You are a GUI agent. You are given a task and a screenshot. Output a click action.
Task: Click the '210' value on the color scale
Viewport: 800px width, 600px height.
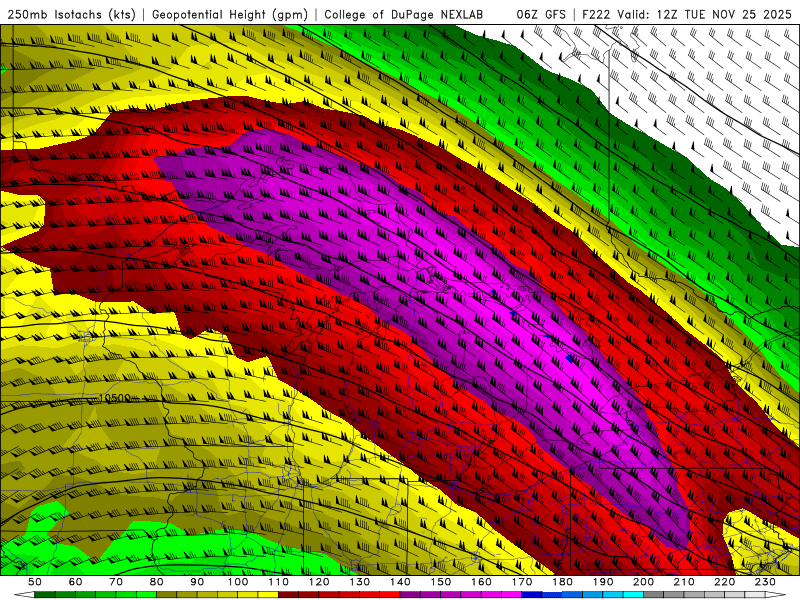coord(684,582)
